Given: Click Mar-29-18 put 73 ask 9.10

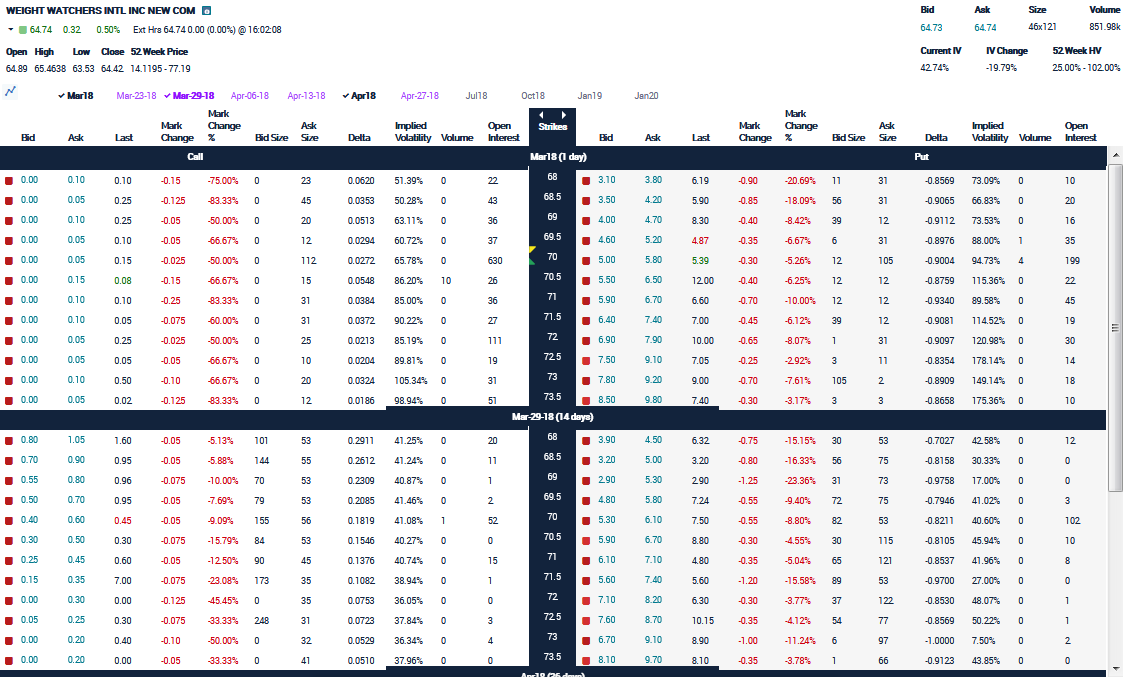Looking at the screenshot, I should click(x=652, y=640).
